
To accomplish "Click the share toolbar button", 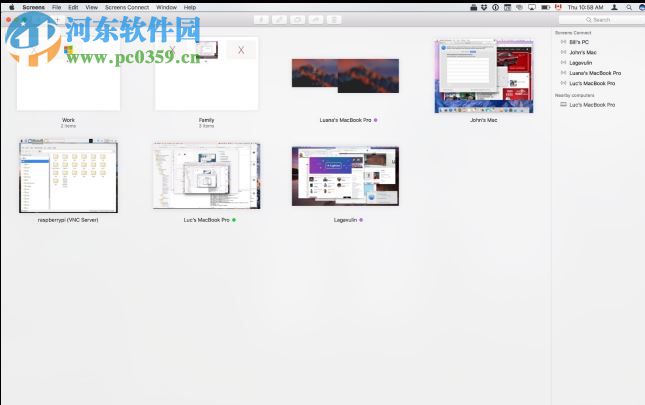I will [x=316, y=20].
